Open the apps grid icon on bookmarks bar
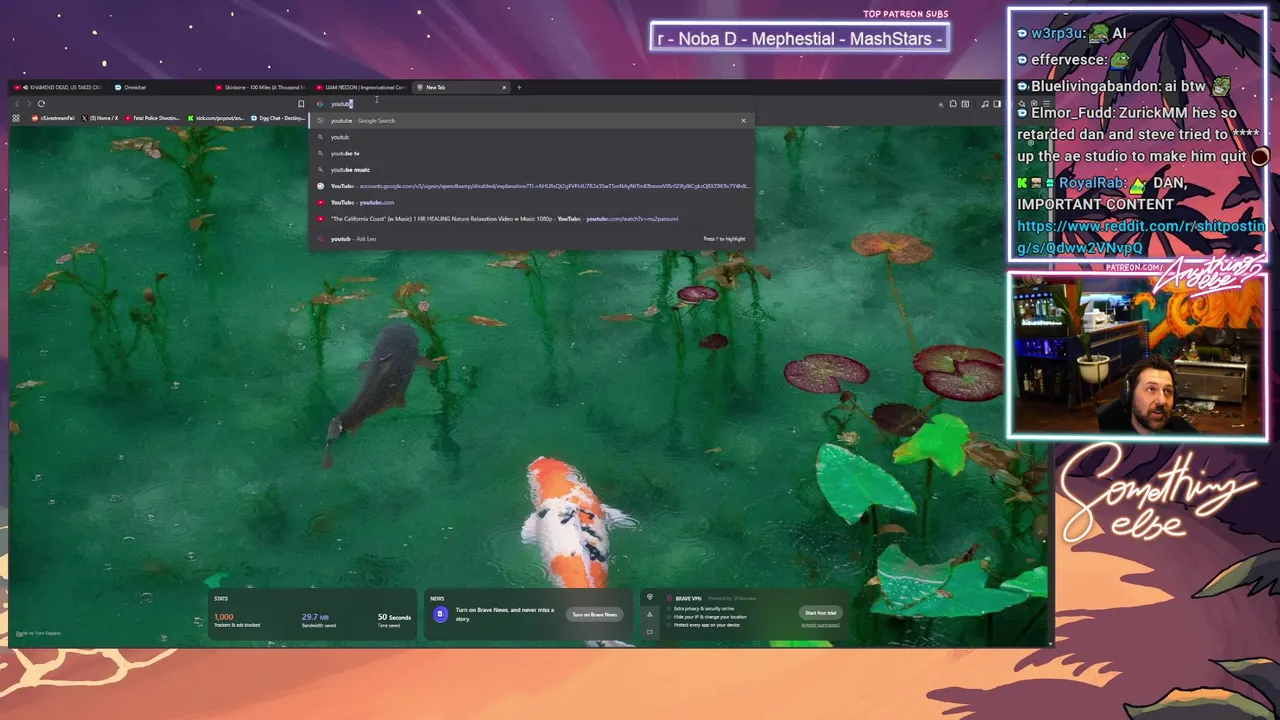 [x=16, y=118]
